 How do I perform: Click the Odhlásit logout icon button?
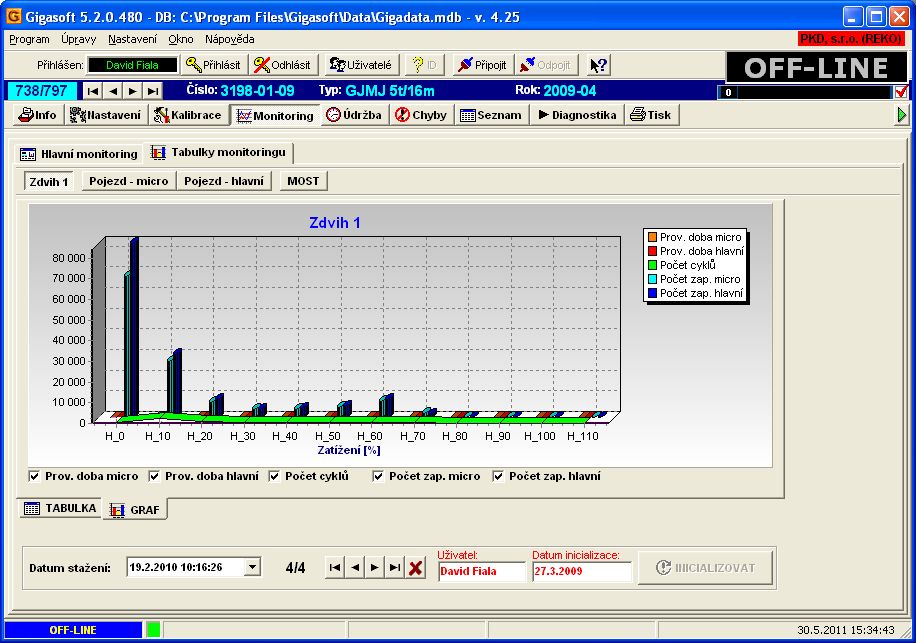click(x=282, y=65)
